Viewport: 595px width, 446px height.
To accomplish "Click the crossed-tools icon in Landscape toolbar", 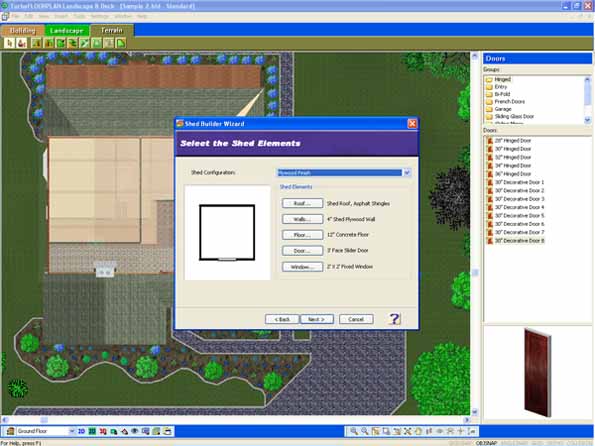I will pyautogui.click(x=84, y=43).
